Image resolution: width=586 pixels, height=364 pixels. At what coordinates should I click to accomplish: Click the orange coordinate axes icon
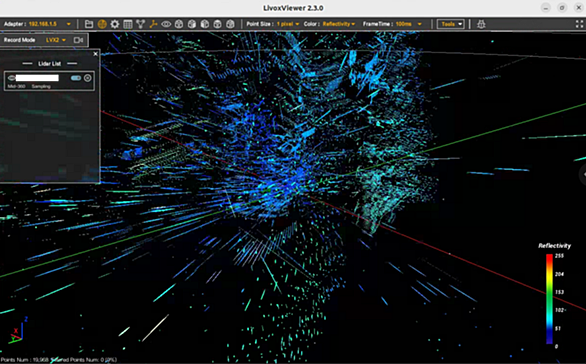(153, 24)
